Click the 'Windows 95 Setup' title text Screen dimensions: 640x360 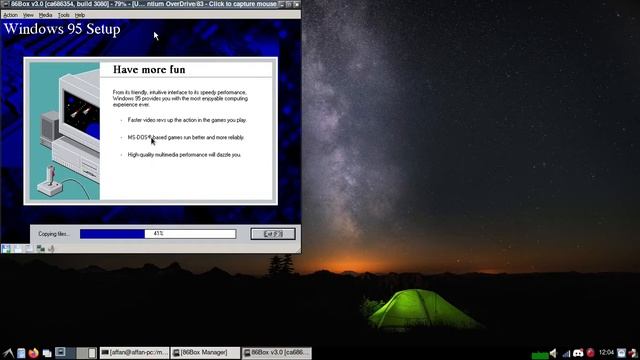(x=62, y=29)
